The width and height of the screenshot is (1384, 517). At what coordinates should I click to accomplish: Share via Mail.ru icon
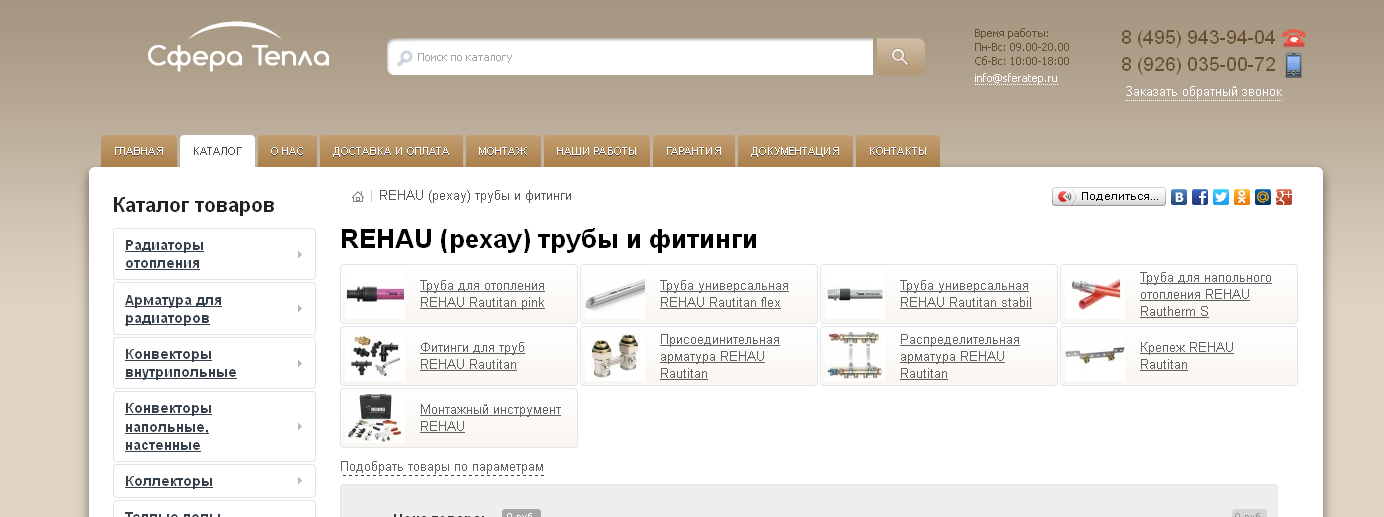(1263, 197)
